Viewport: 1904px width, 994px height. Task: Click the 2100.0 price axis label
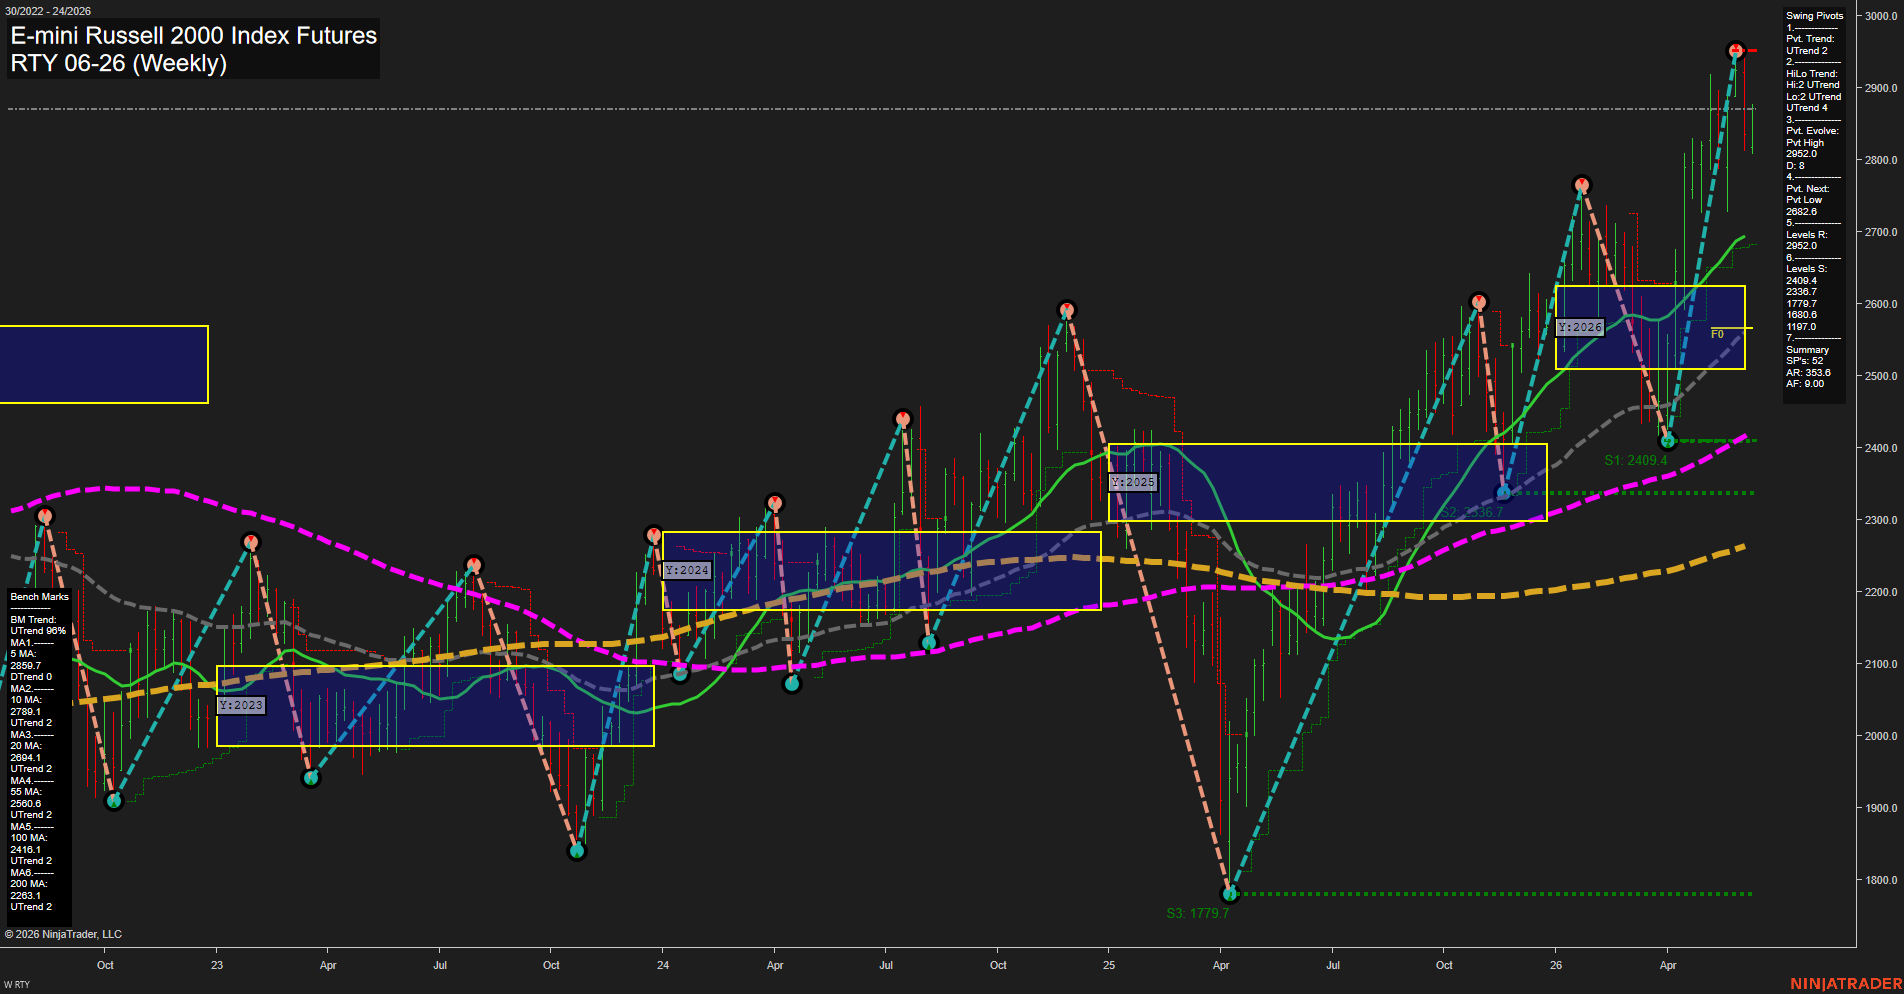click(x=1881, y=664)
